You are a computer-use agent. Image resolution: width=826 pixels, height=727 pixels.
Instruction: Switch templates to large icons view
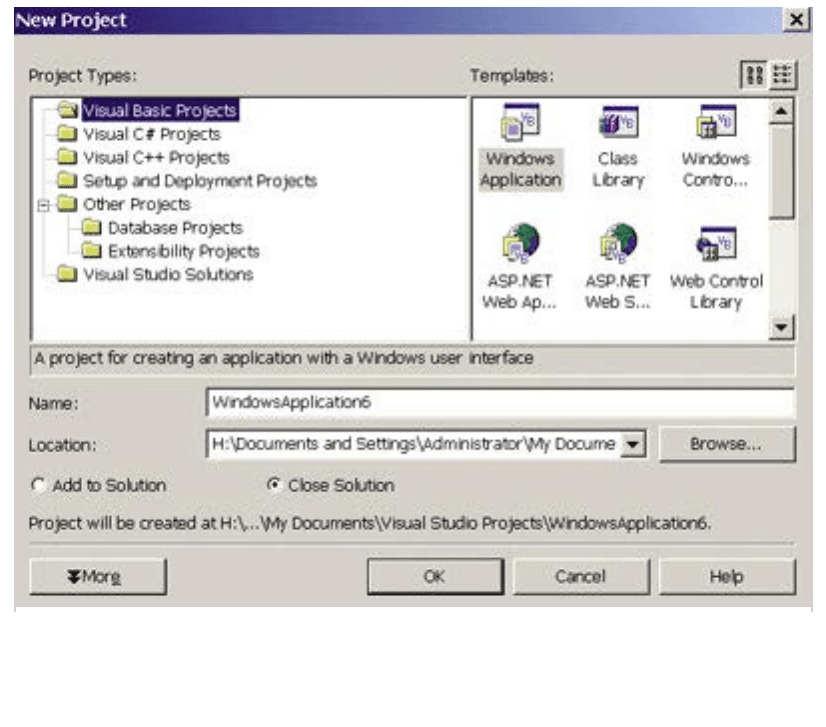pos(754,75)
